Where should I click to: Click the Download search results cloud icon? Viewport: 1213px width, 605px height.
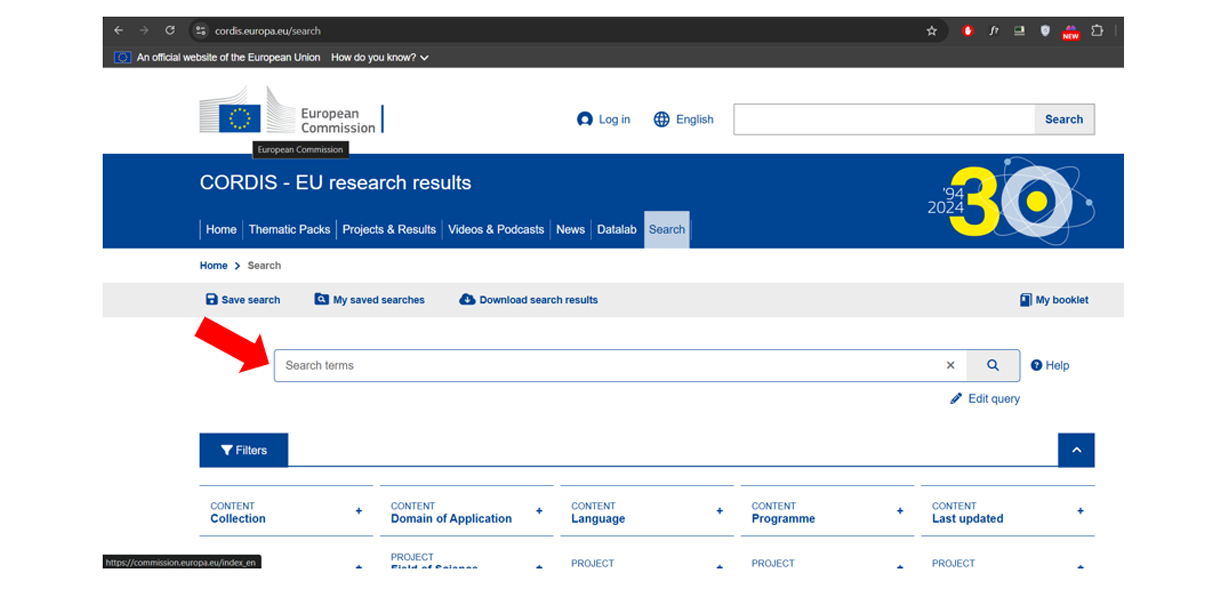coord(467,299)
